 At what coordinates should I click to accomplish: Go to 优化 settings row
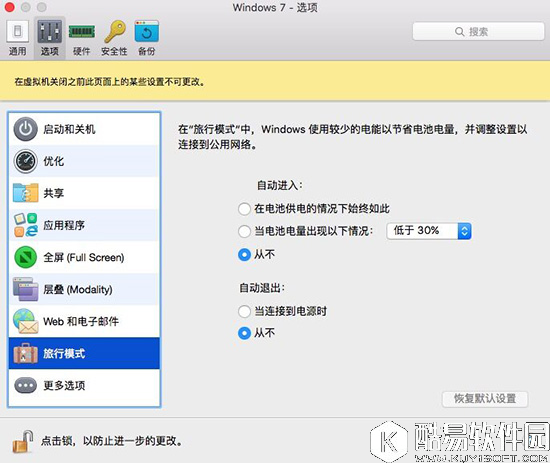click(84, 161)
